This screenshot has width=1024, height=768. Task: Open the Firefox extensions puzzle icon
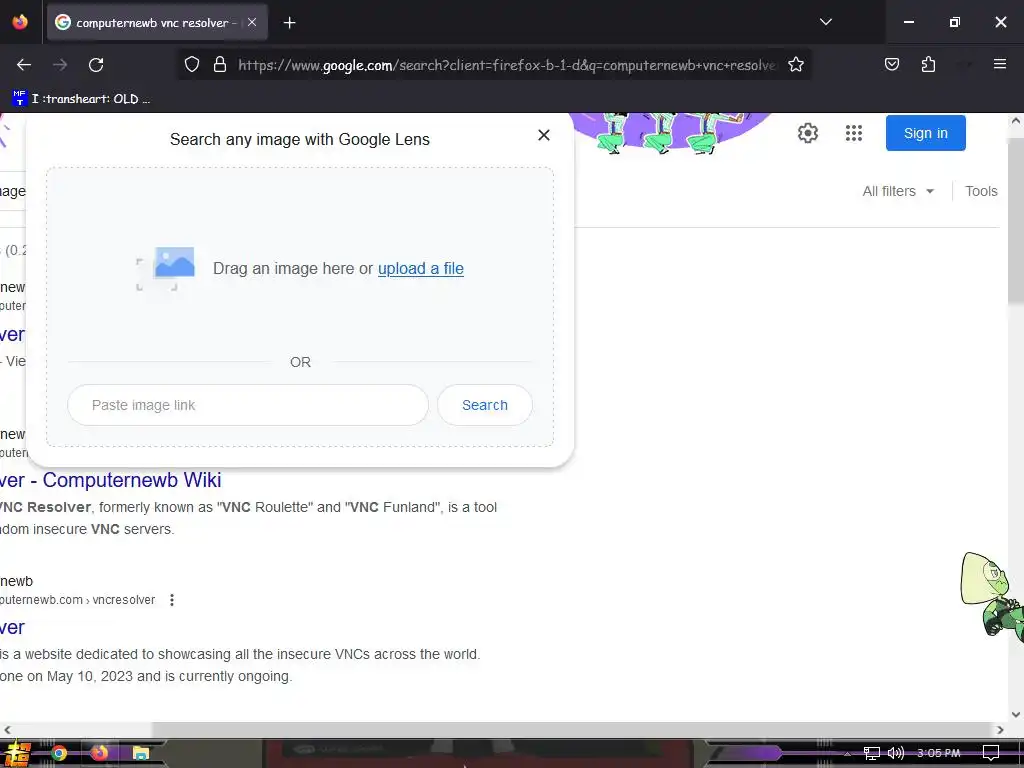point(928,65)
